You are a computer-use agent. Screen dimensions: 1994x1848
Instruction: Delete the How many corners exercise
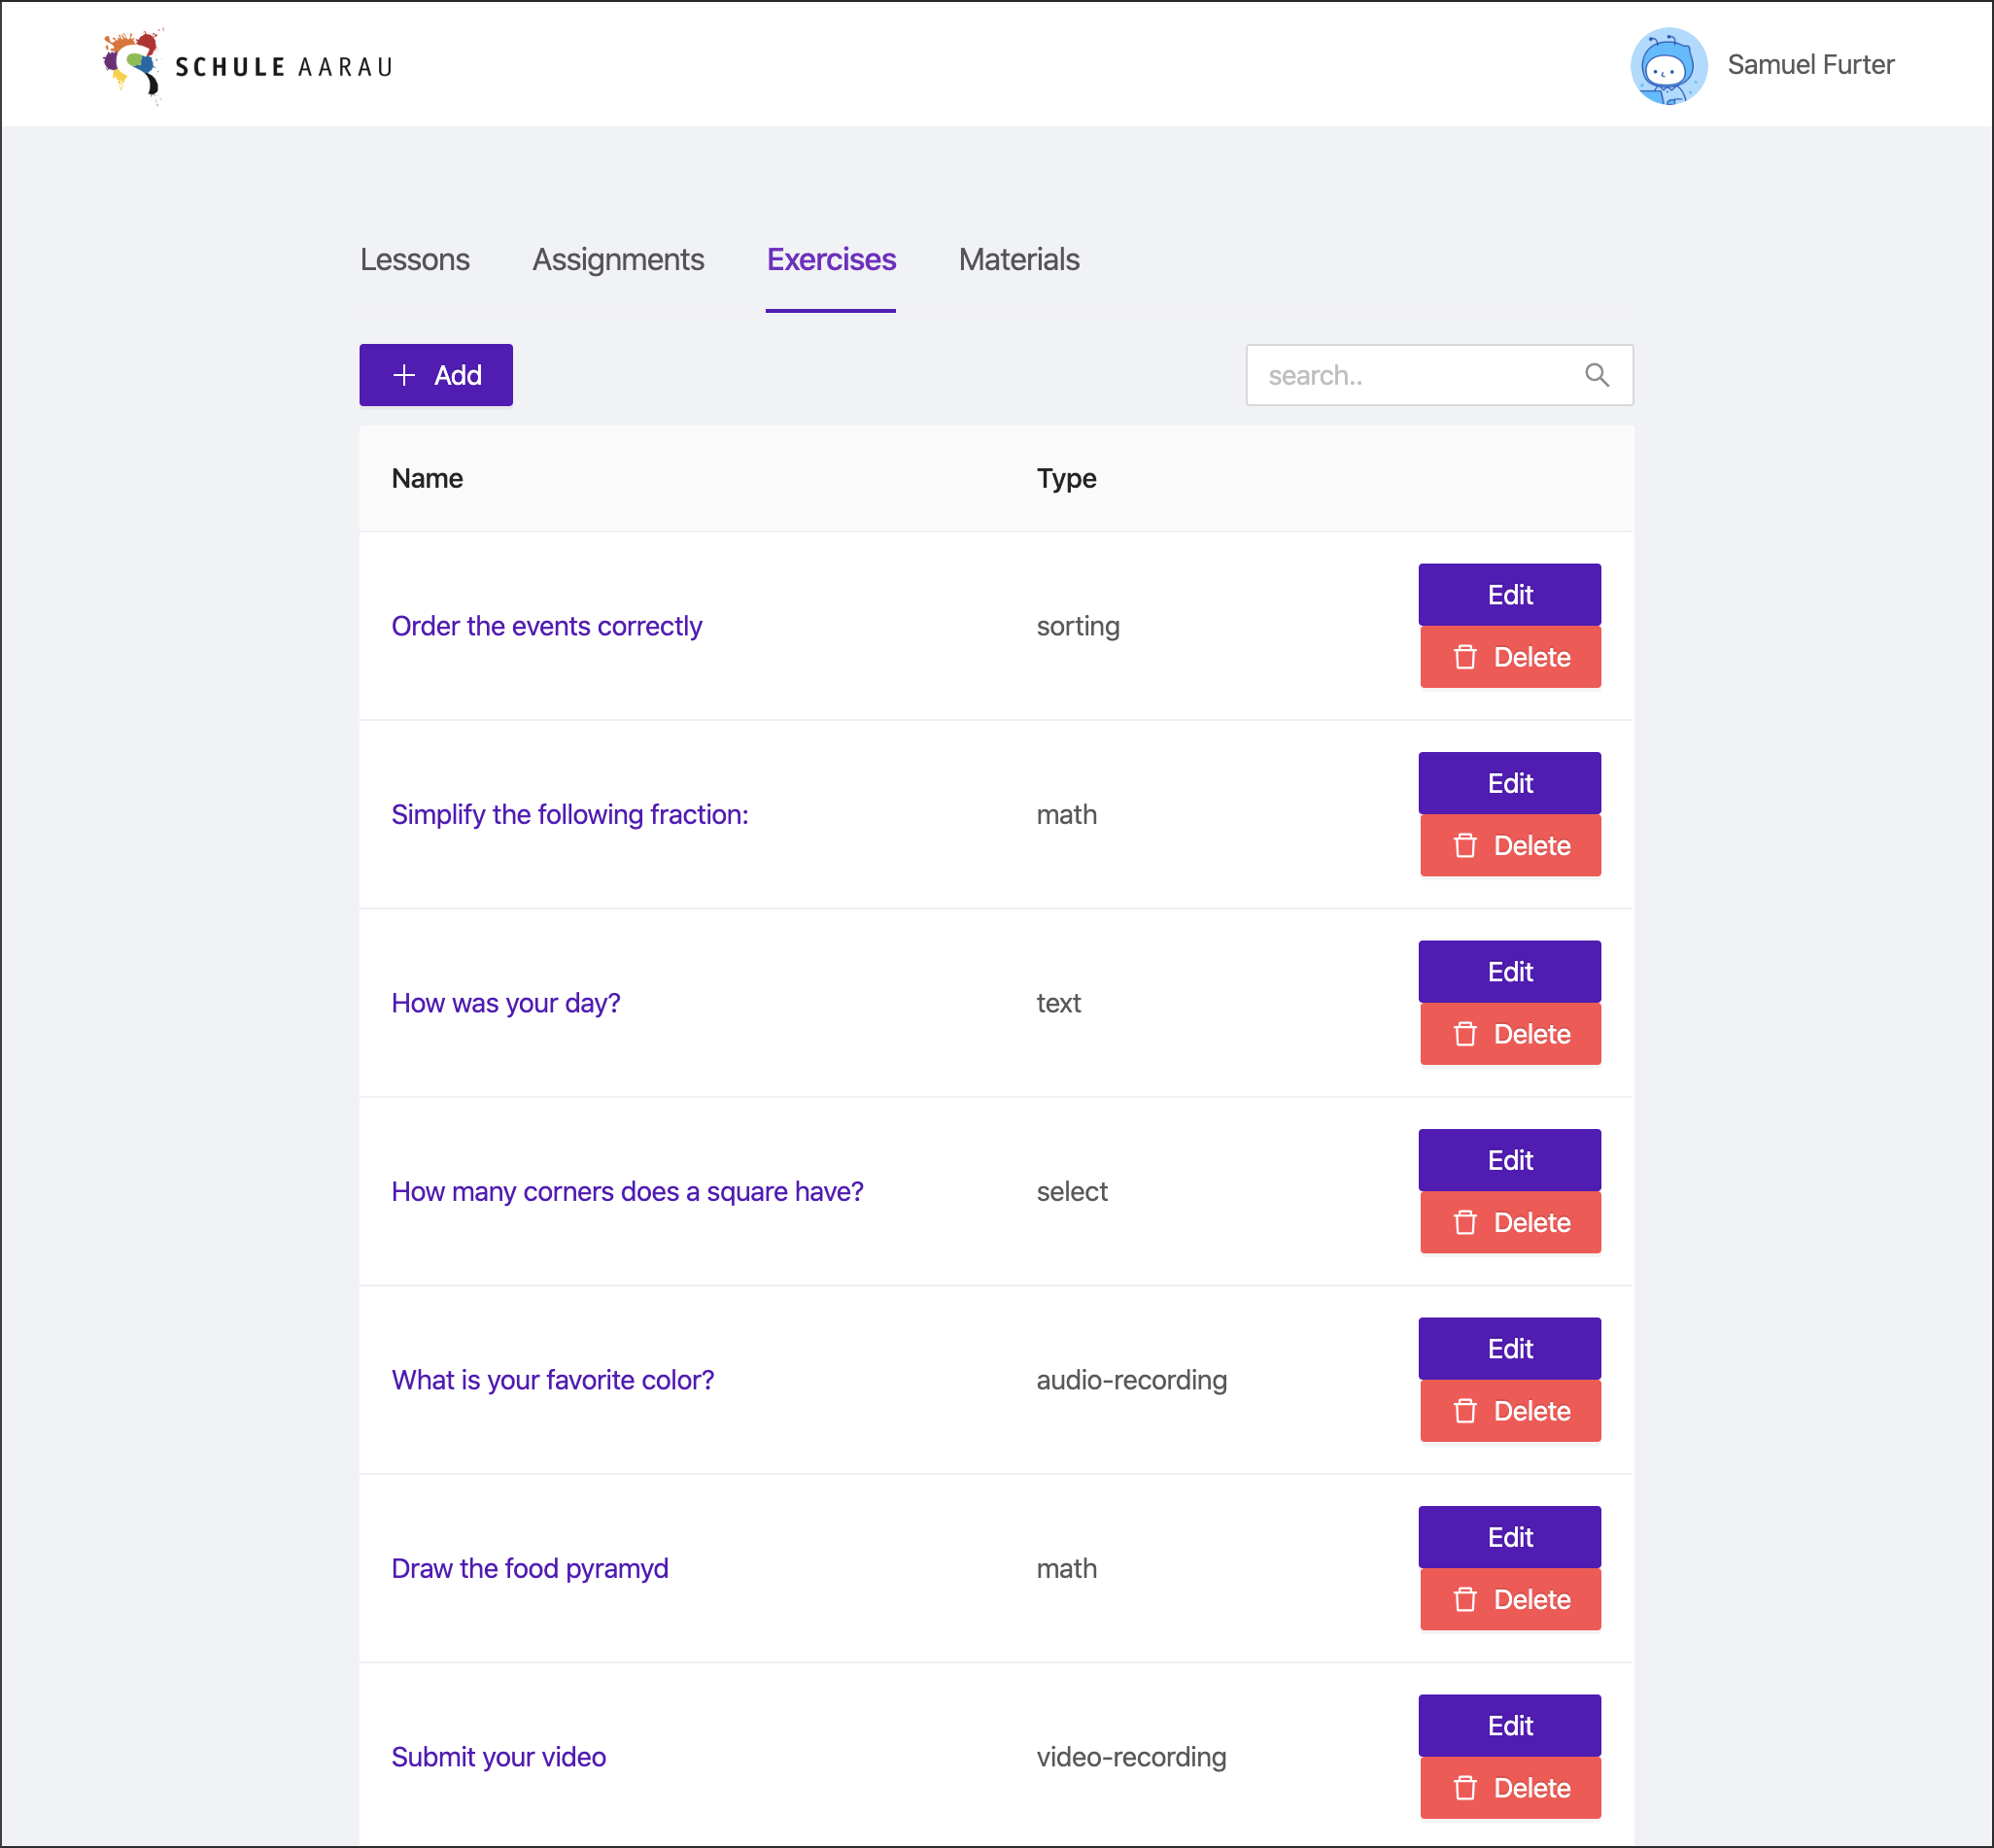[x=1510, y=1223]
